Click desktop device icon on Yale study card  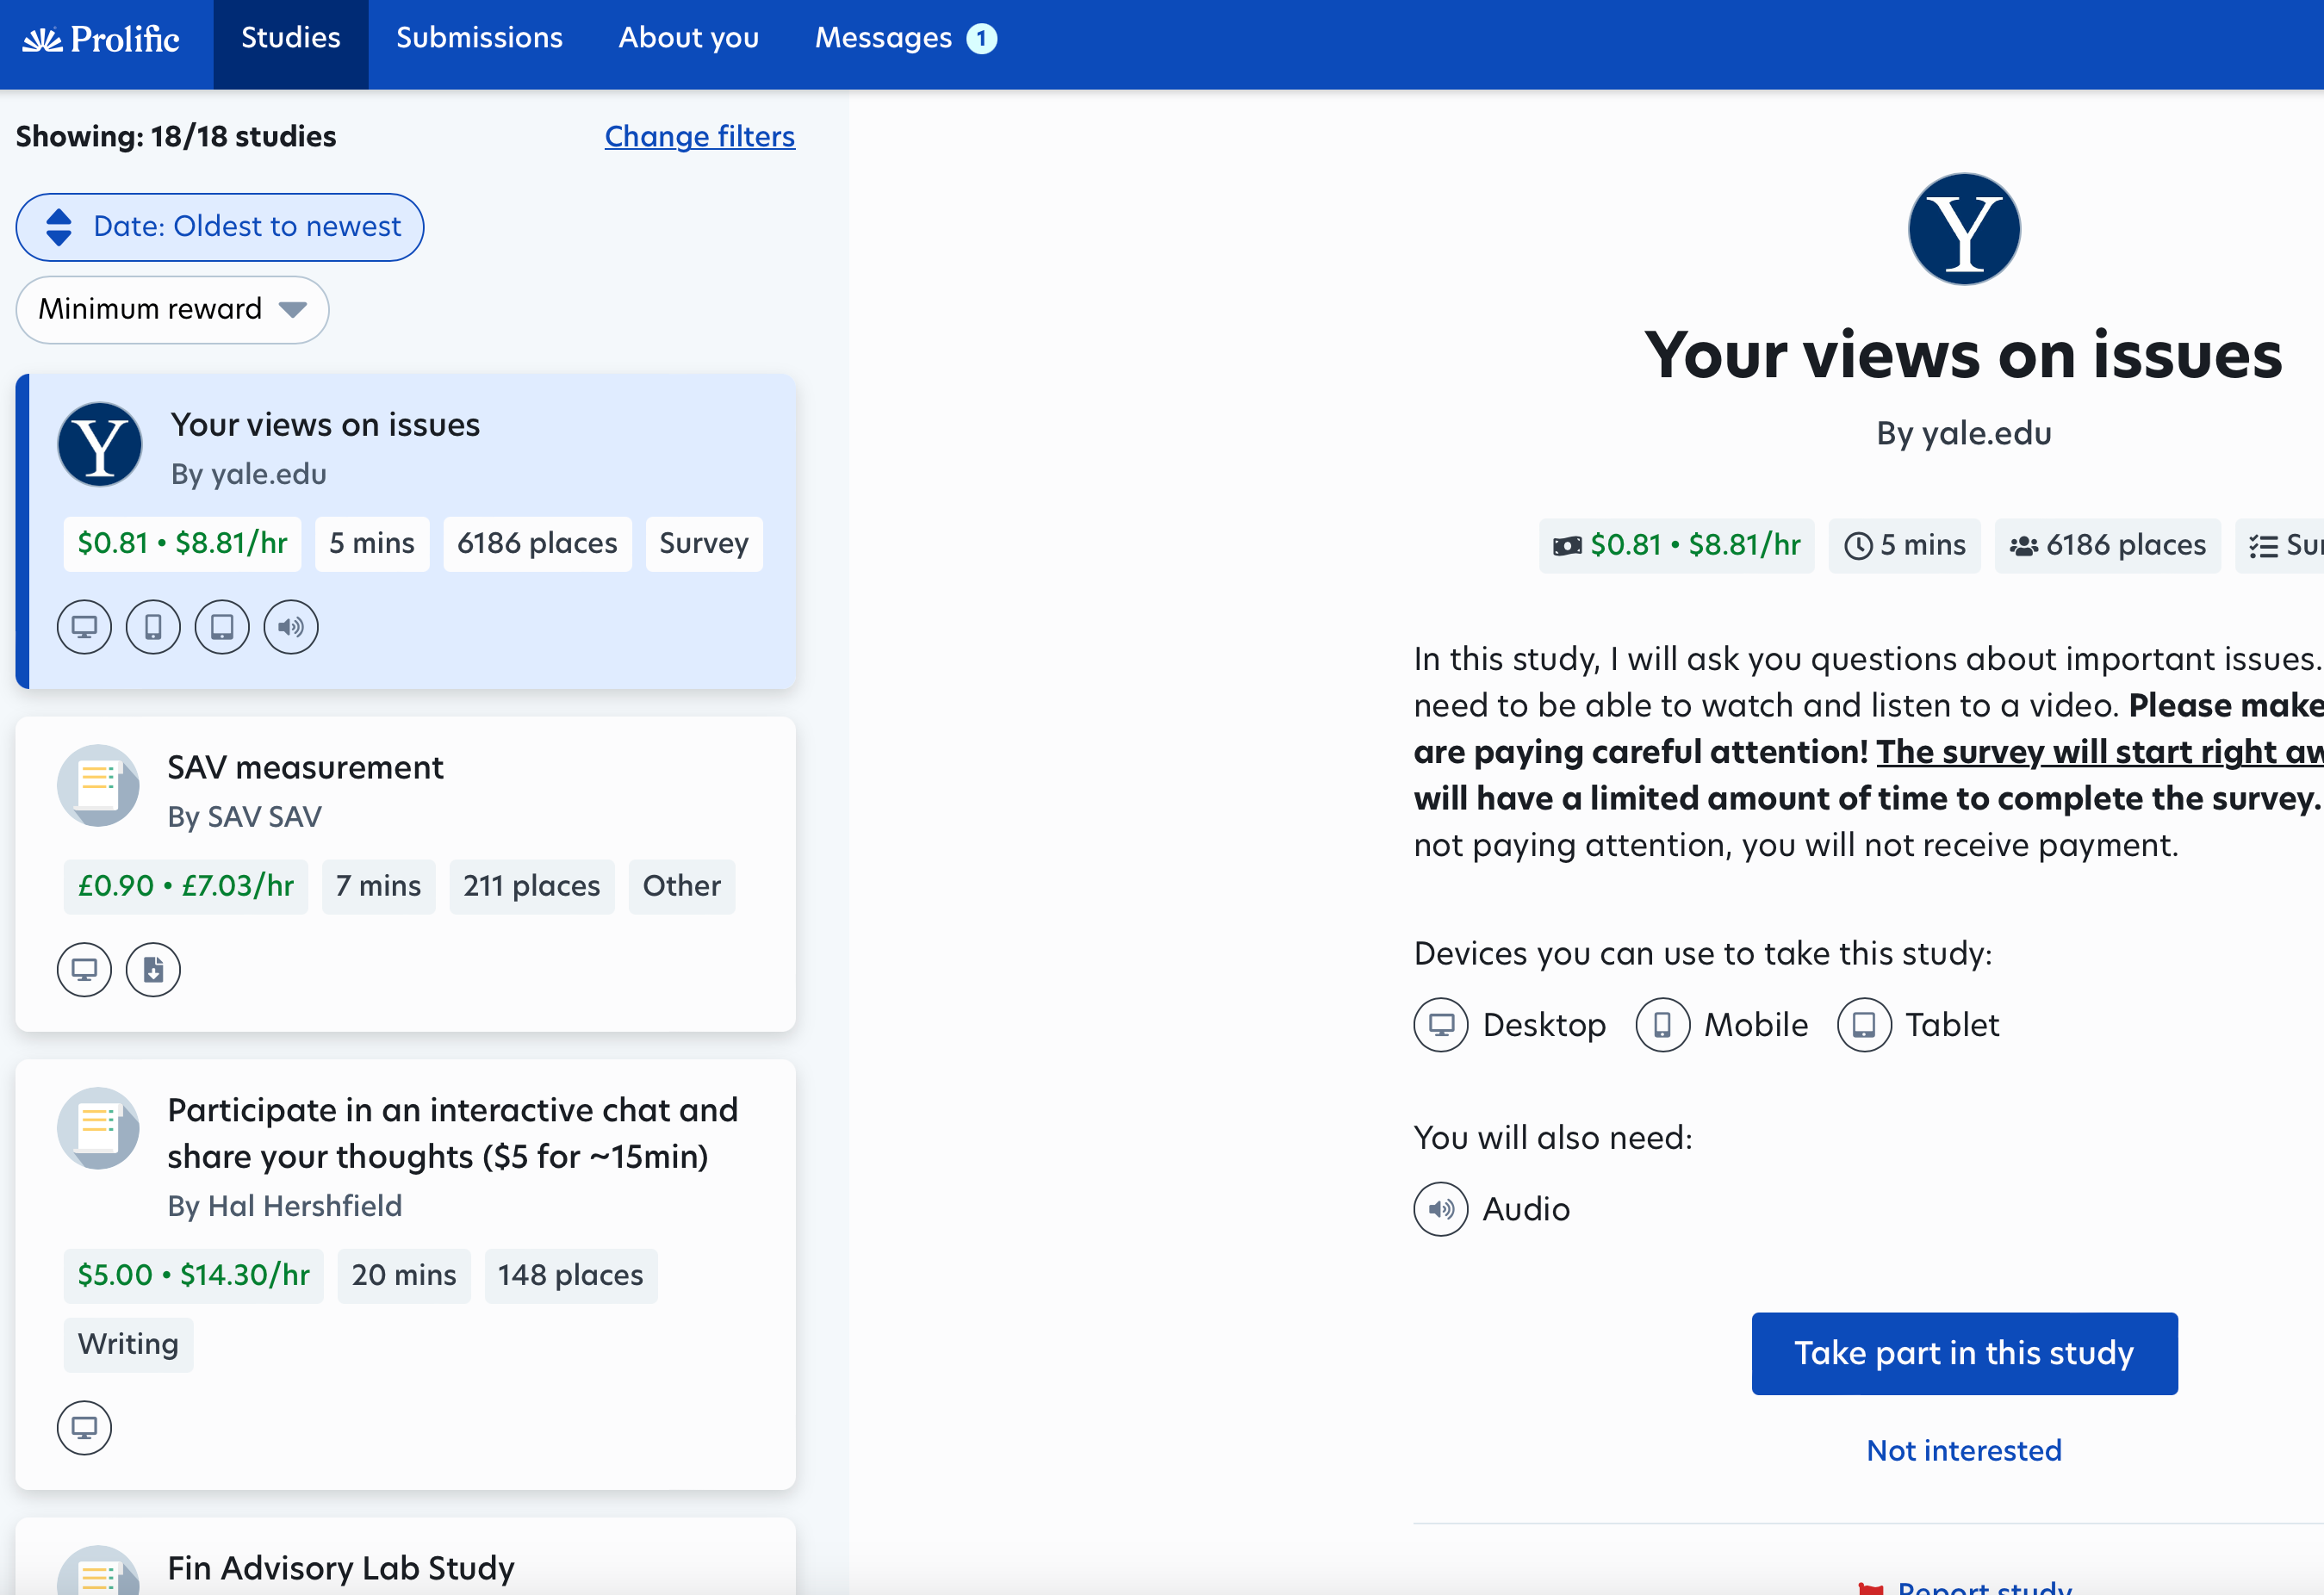84,627
